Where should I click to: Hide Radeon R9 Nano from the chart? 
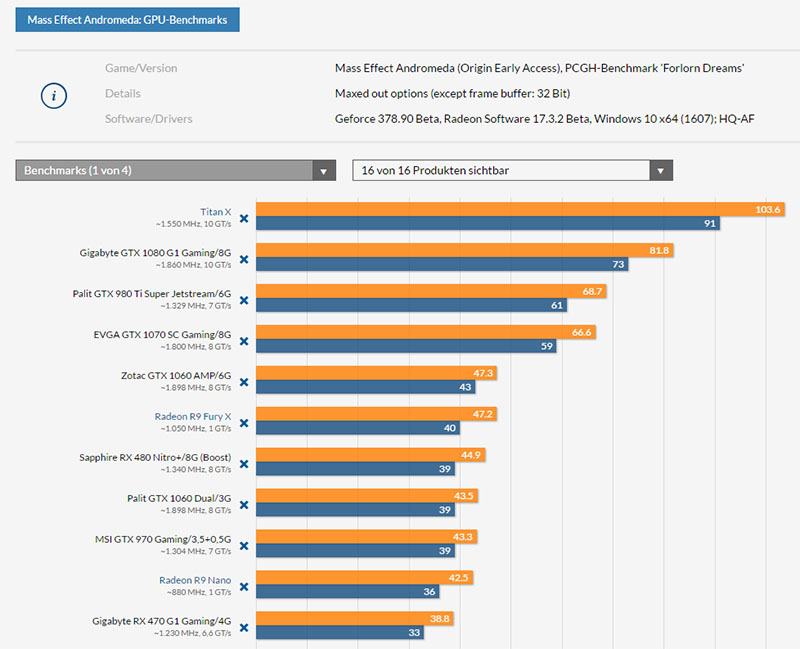[x=243, y=589]
